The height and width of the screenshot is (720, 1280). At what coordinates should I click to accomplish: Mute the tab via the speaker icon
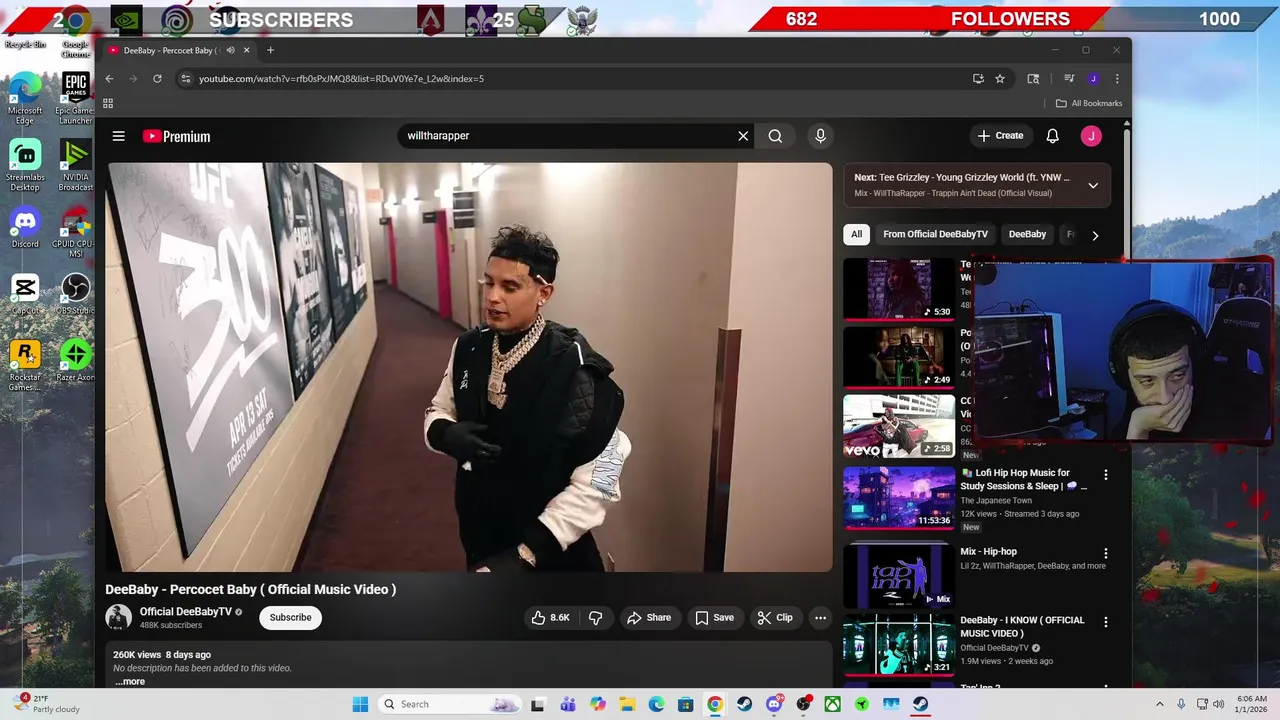tap(231, 50)
